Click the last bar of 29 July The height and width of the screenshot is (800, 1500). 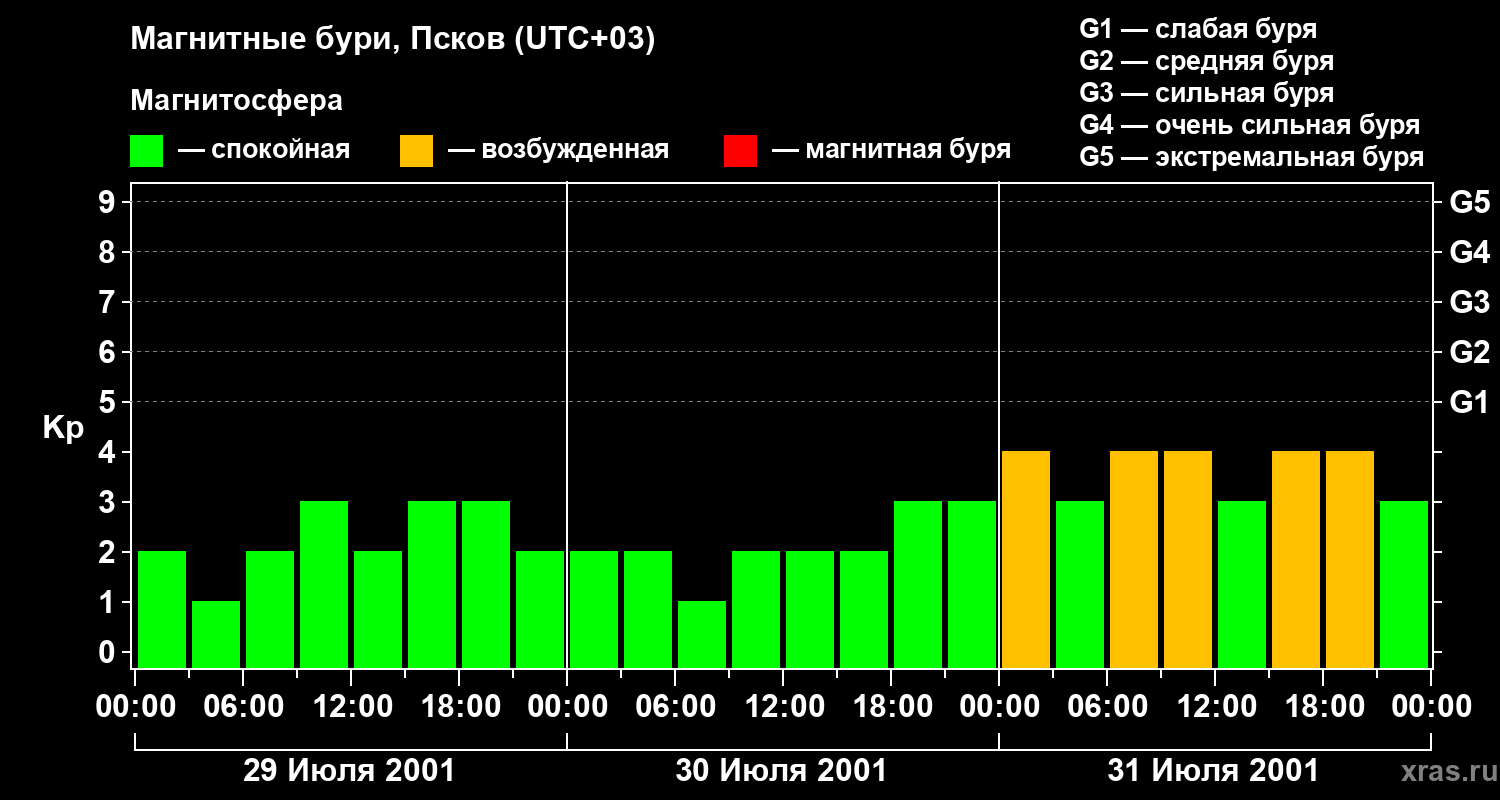540,609
